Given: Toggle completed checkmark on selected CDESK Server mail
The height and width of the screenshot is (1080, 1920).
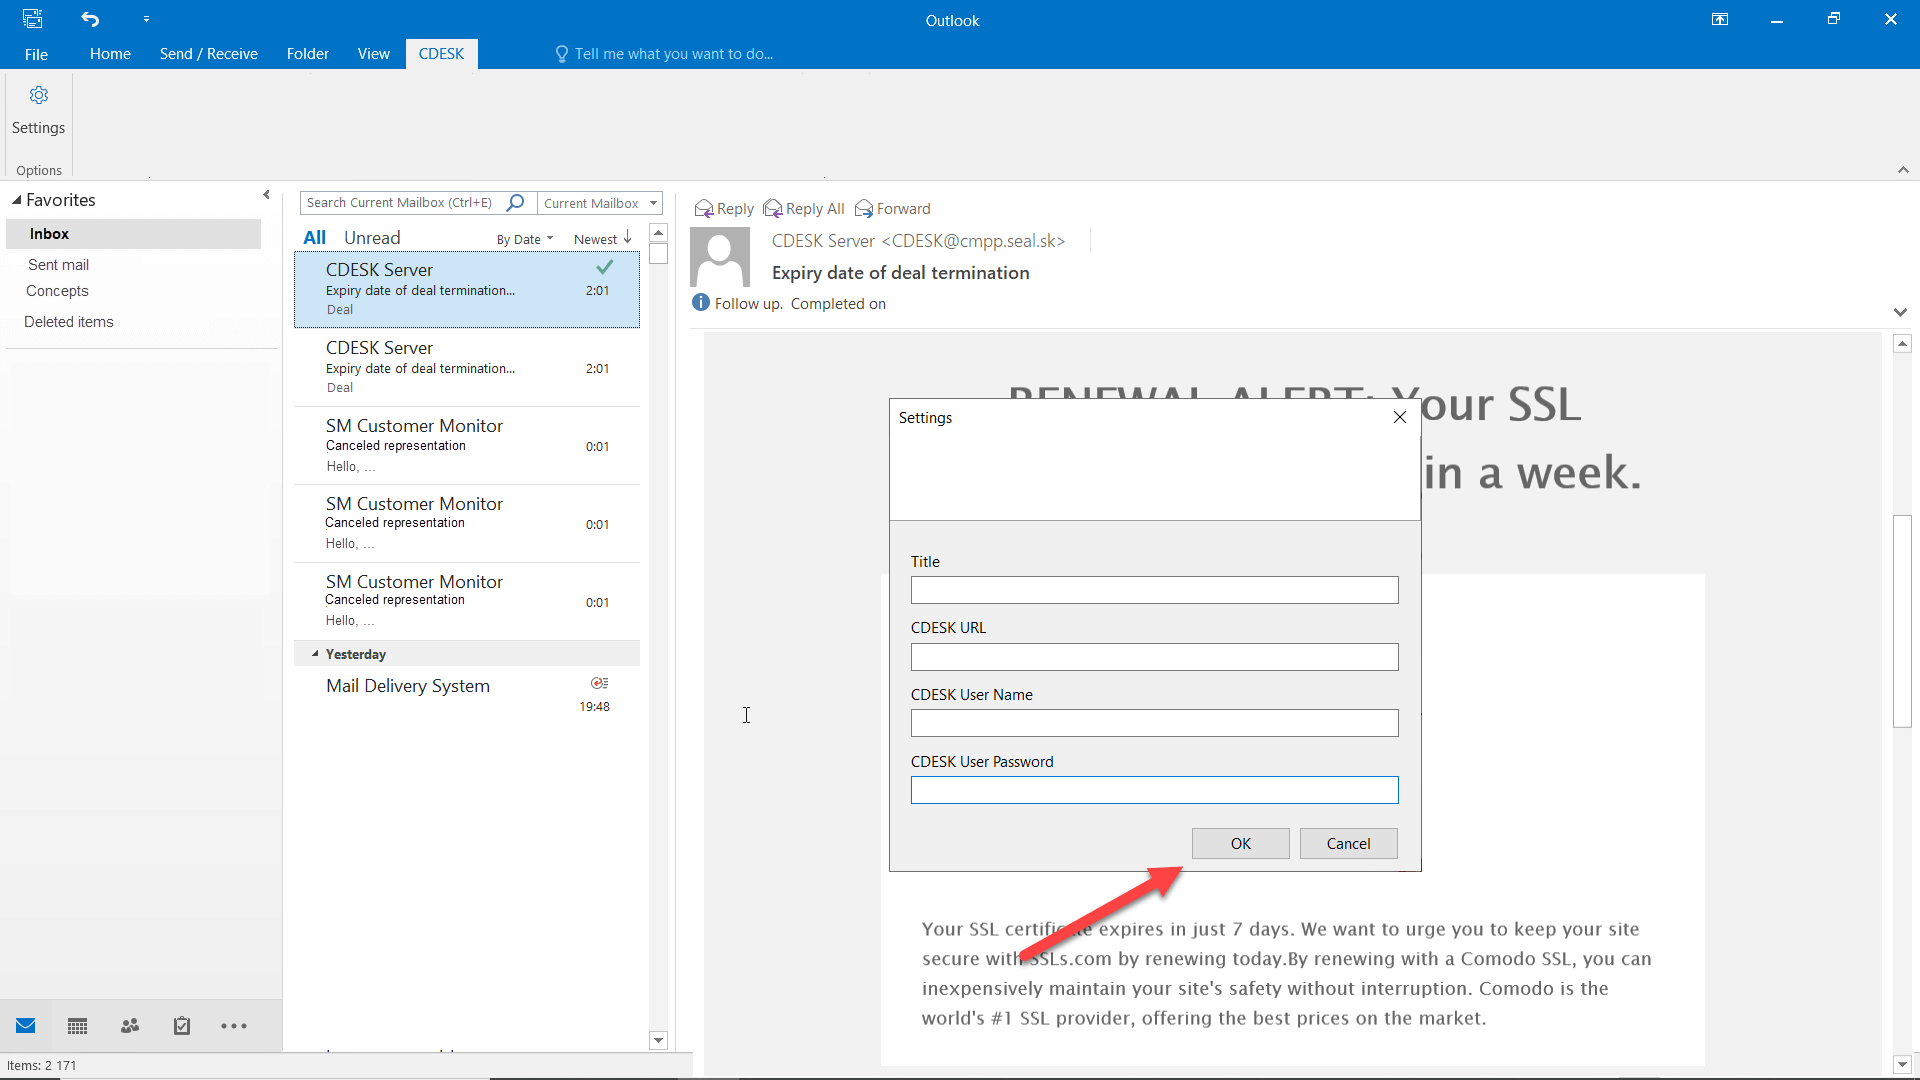Looking at the screenshot, I should tap(604, 268).
